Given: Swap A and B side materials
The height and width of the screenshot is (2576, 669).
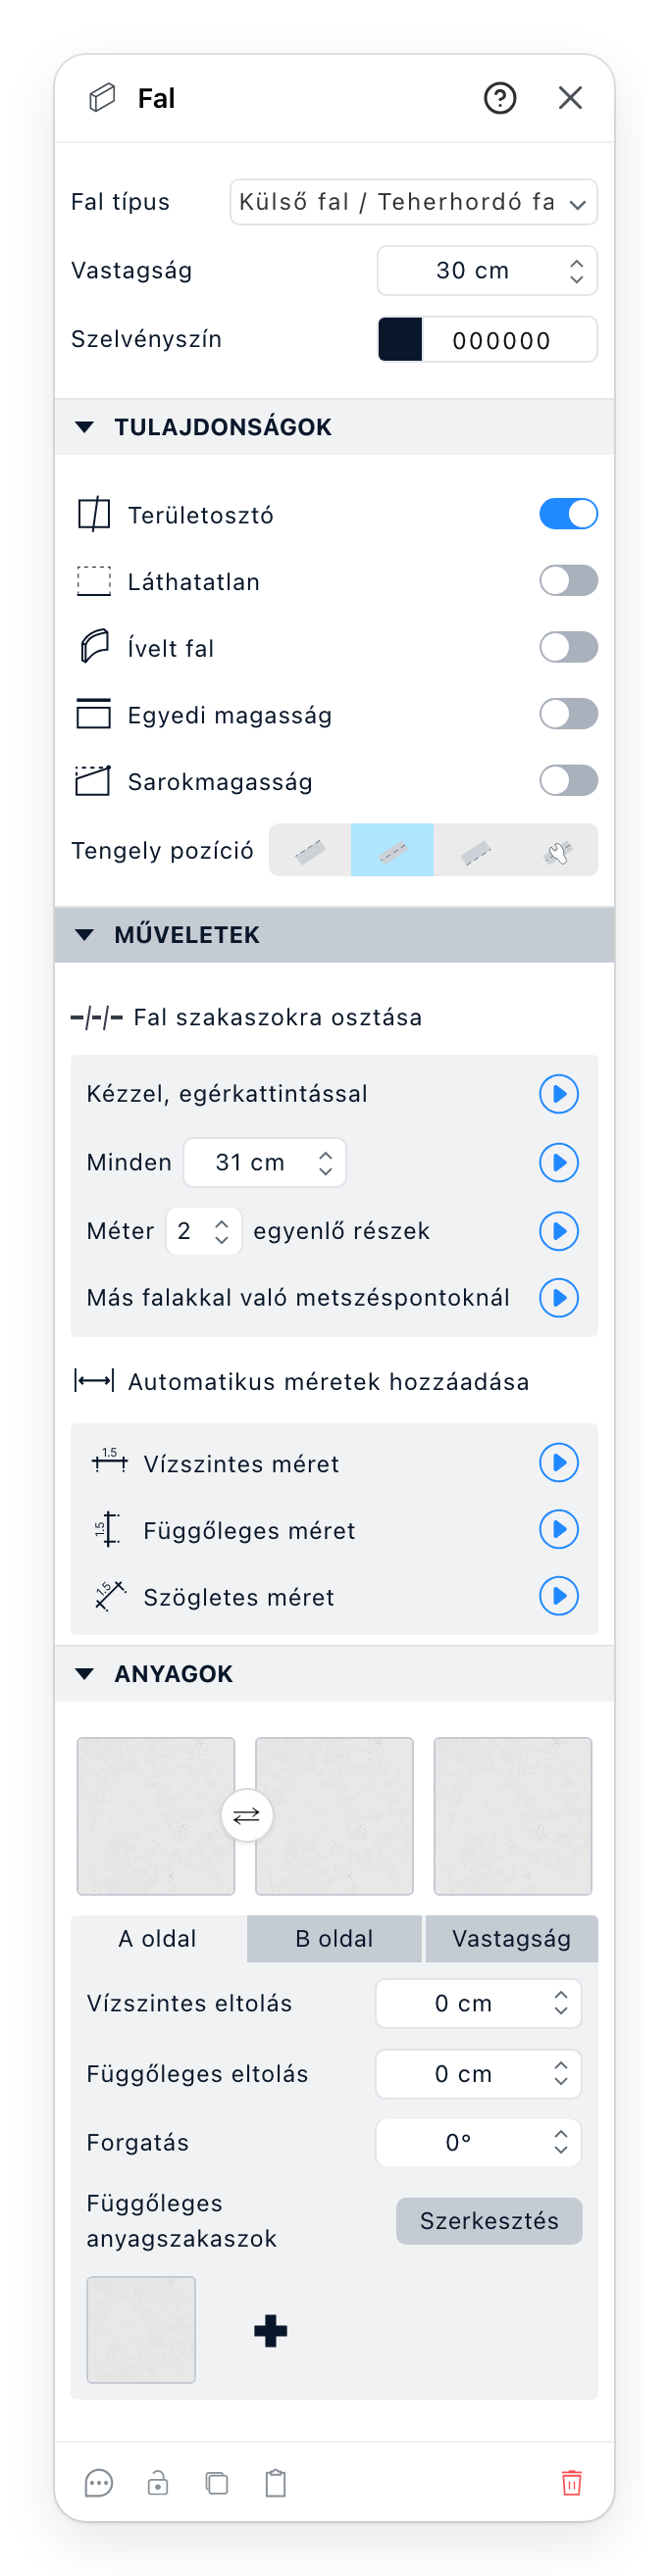Looking at the screenshot, I should [x=246, y=1815].
